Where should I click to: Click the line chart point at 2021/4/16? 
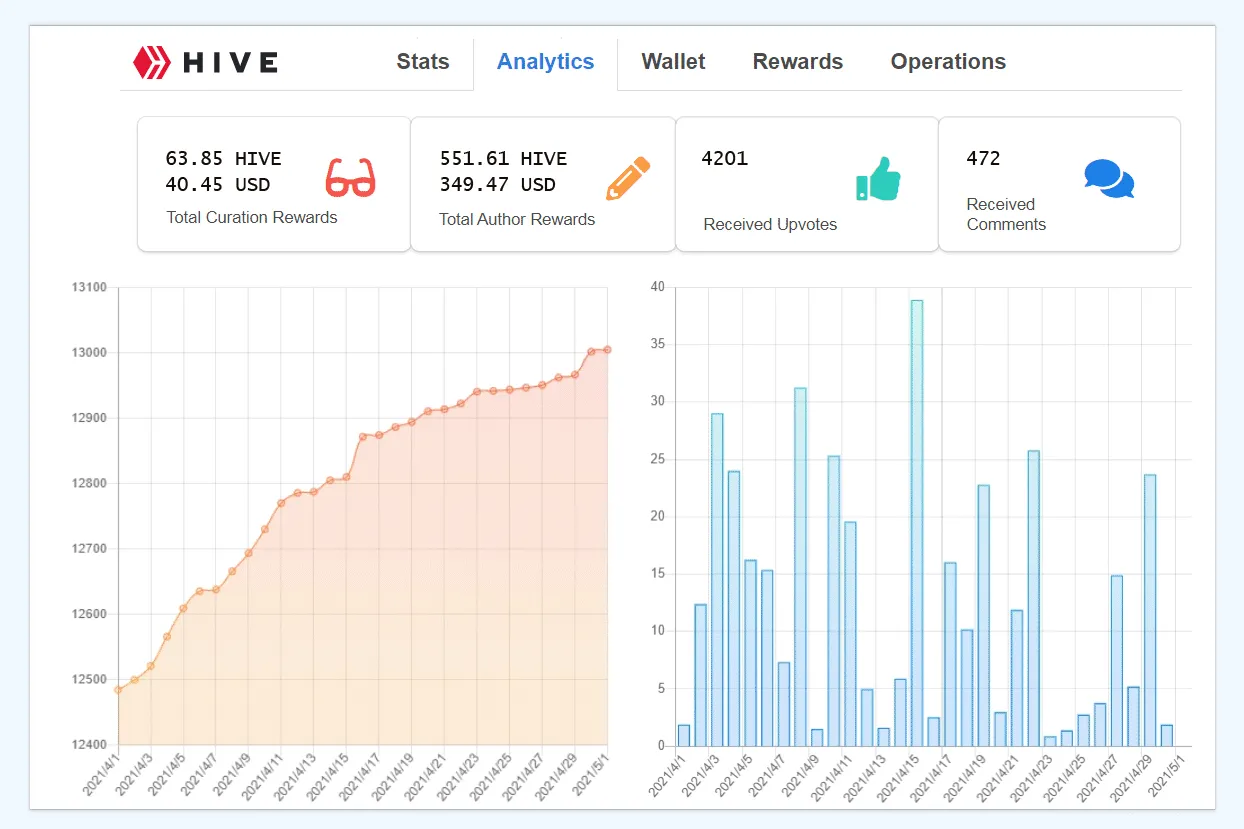(363, 436)
